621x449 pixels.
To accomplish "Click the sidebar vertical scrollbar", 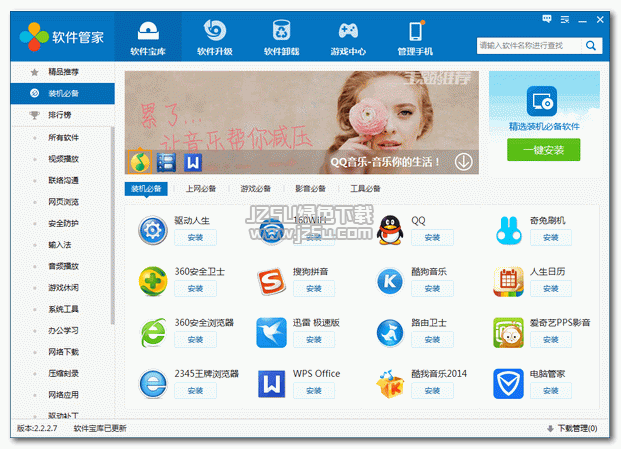I will click(x=113, y=226).
